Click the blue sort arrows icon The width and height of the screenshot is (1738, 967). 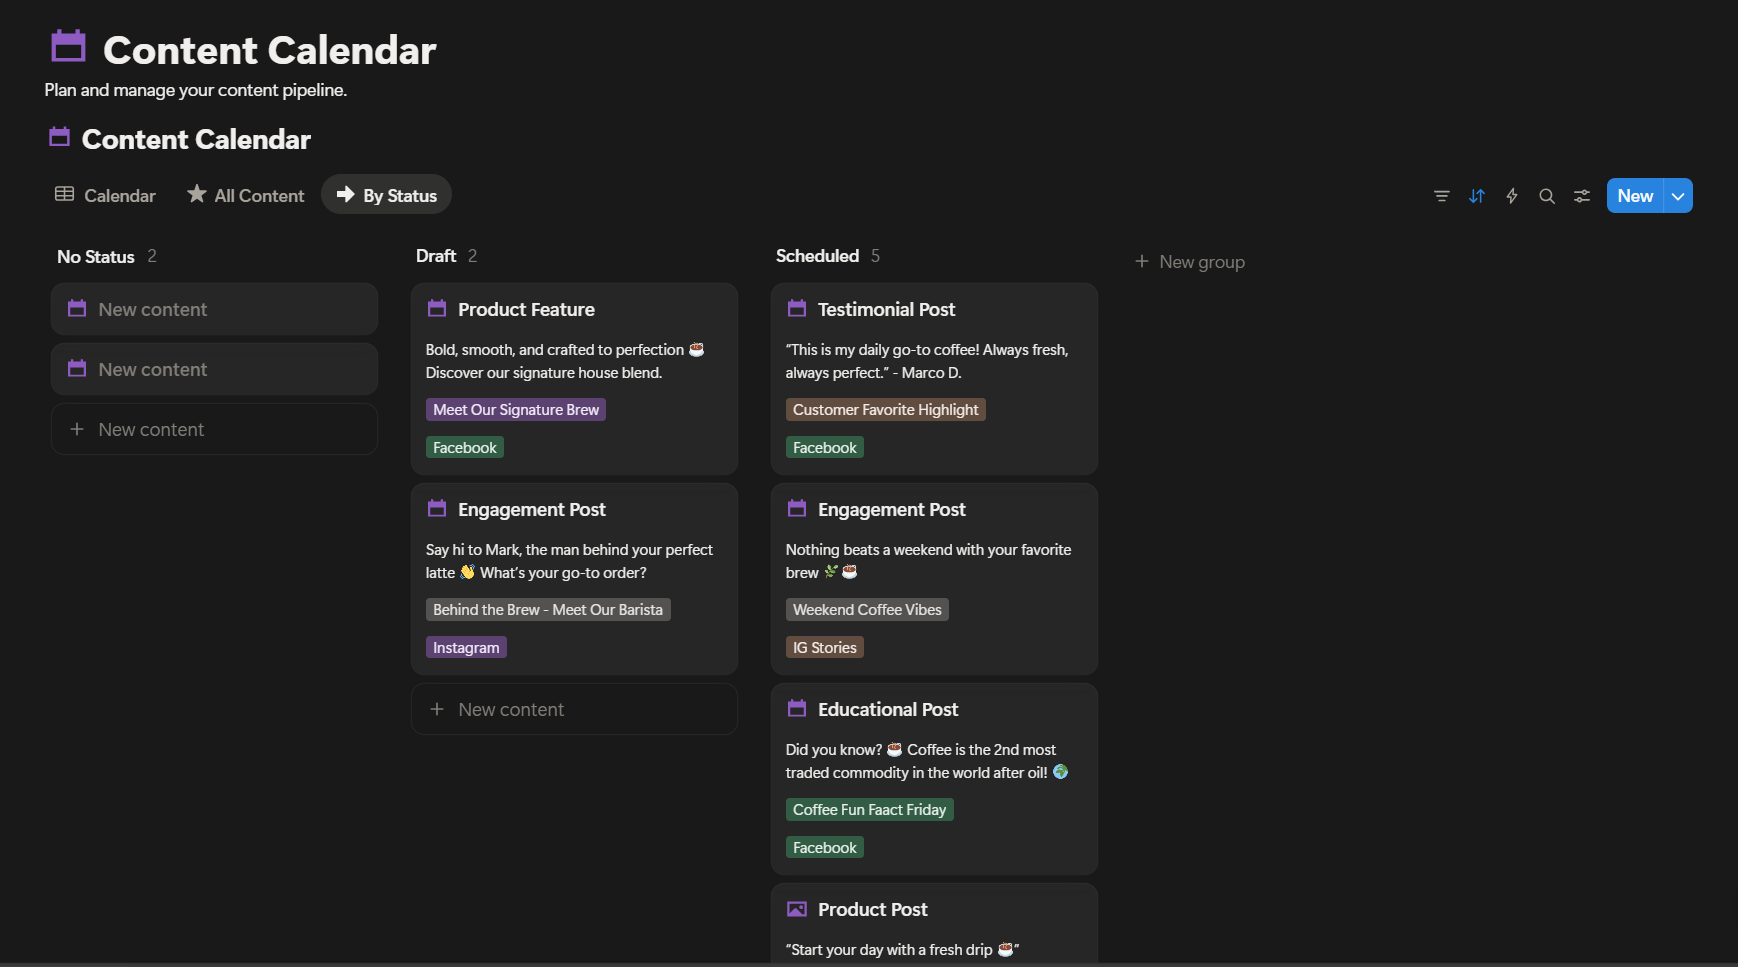tap(1476, 196)
